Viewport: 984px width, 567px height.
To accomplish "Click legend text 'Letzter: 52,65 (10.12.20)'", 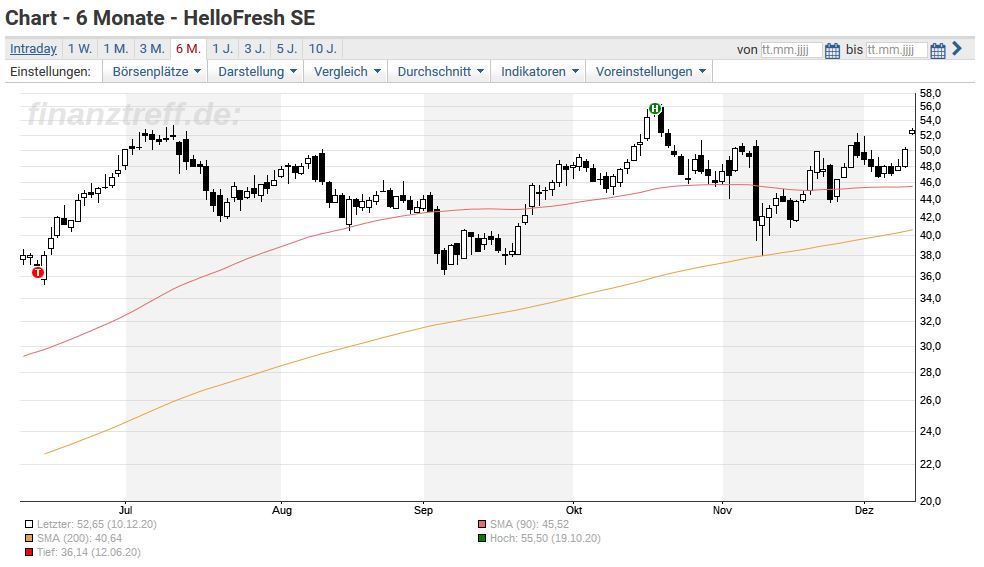I will (97, 524).
